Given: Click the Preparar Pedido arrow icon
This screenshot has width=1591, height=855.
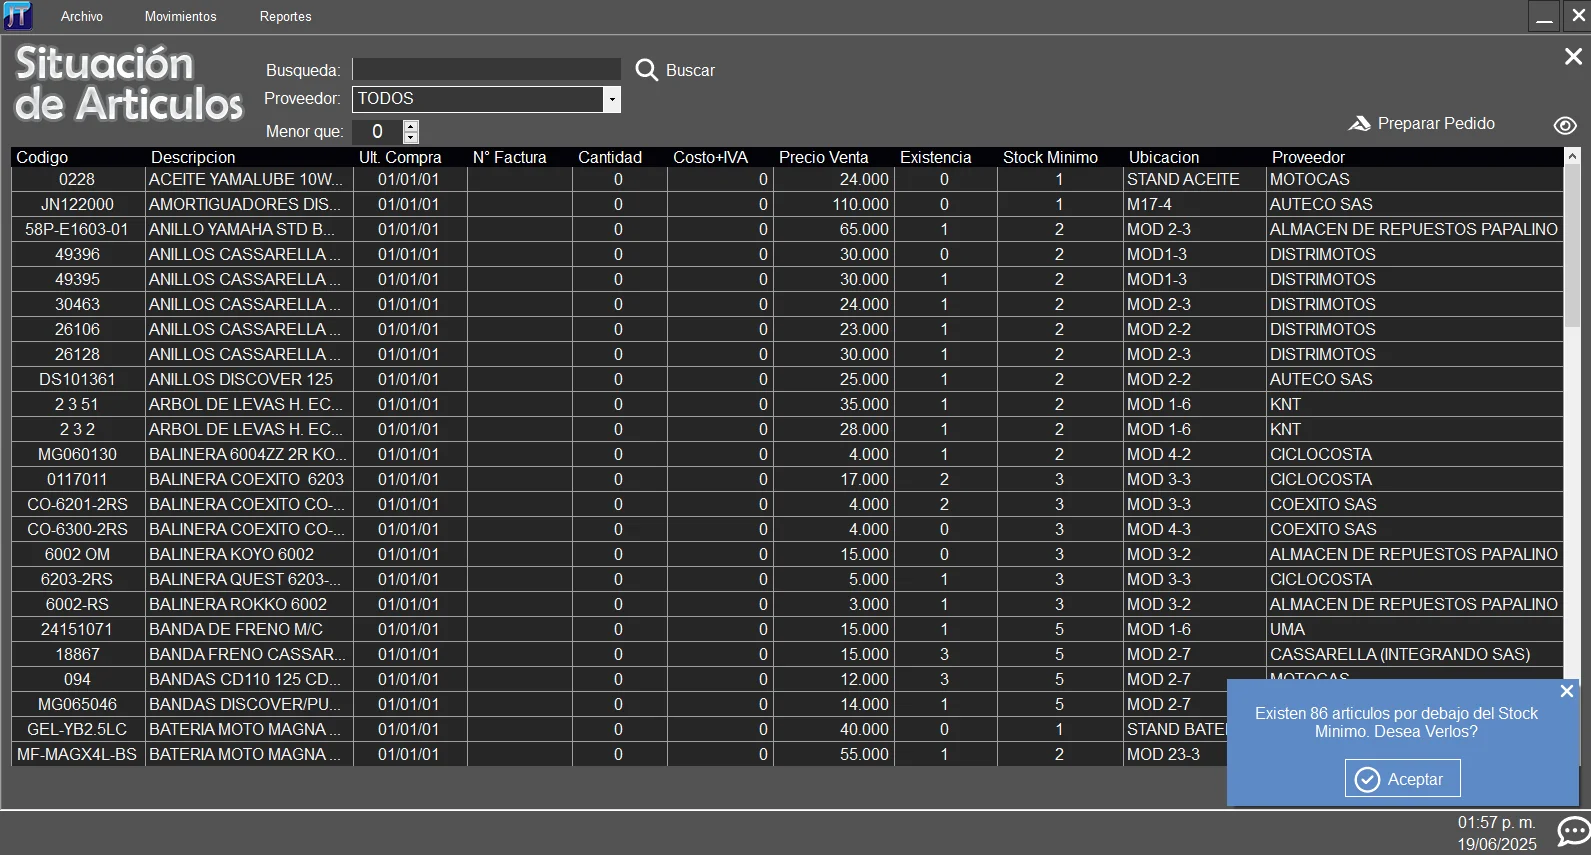Looking at the screenshot, I should (1359, 124).
